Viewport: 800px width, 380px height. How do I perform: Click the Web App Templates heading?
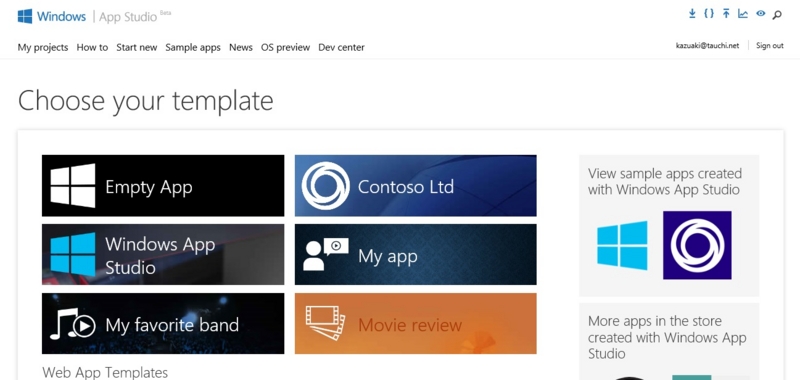[105, 372]
